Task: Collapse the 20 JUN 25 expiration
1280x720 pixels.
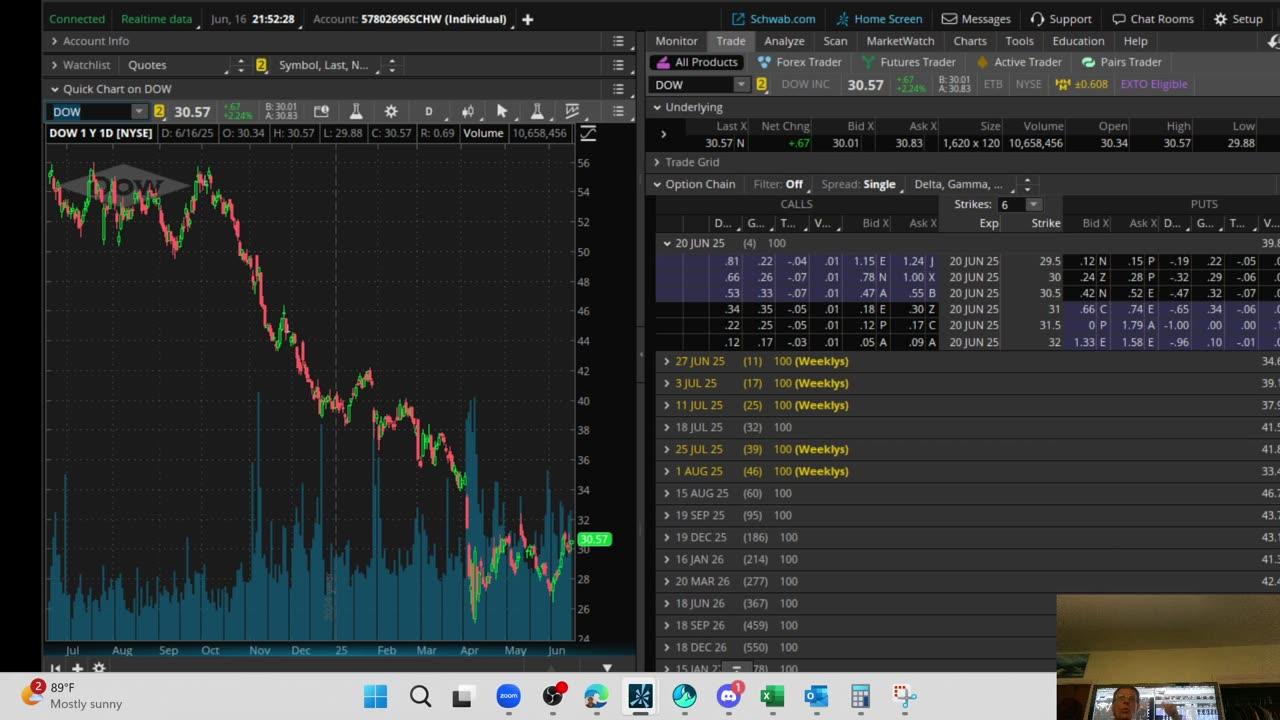Action: [667, 243]
